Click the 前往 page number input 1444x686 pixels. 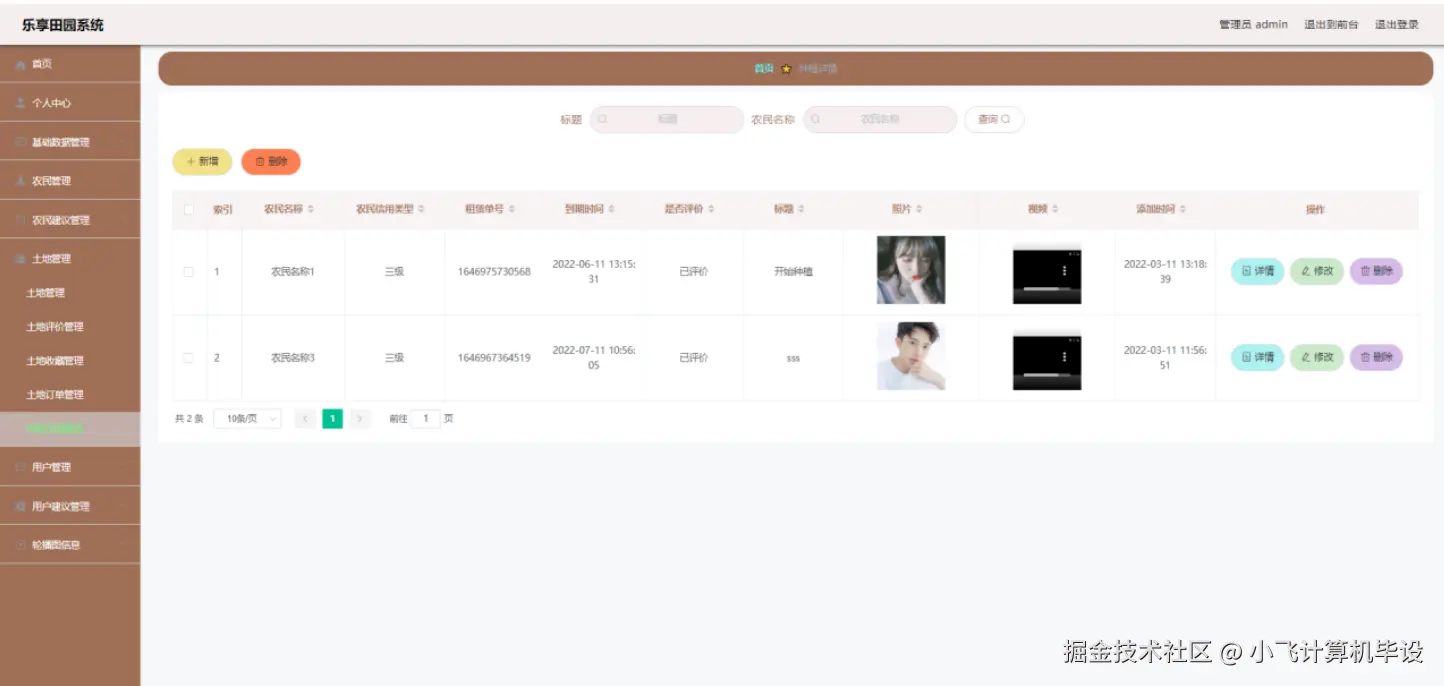click(x=425, y=419)
